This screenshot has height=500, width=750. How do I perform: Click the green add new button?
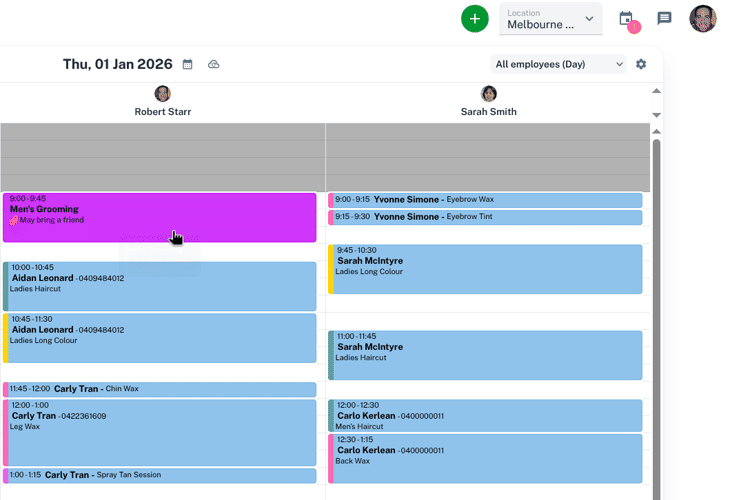point(475,18)
